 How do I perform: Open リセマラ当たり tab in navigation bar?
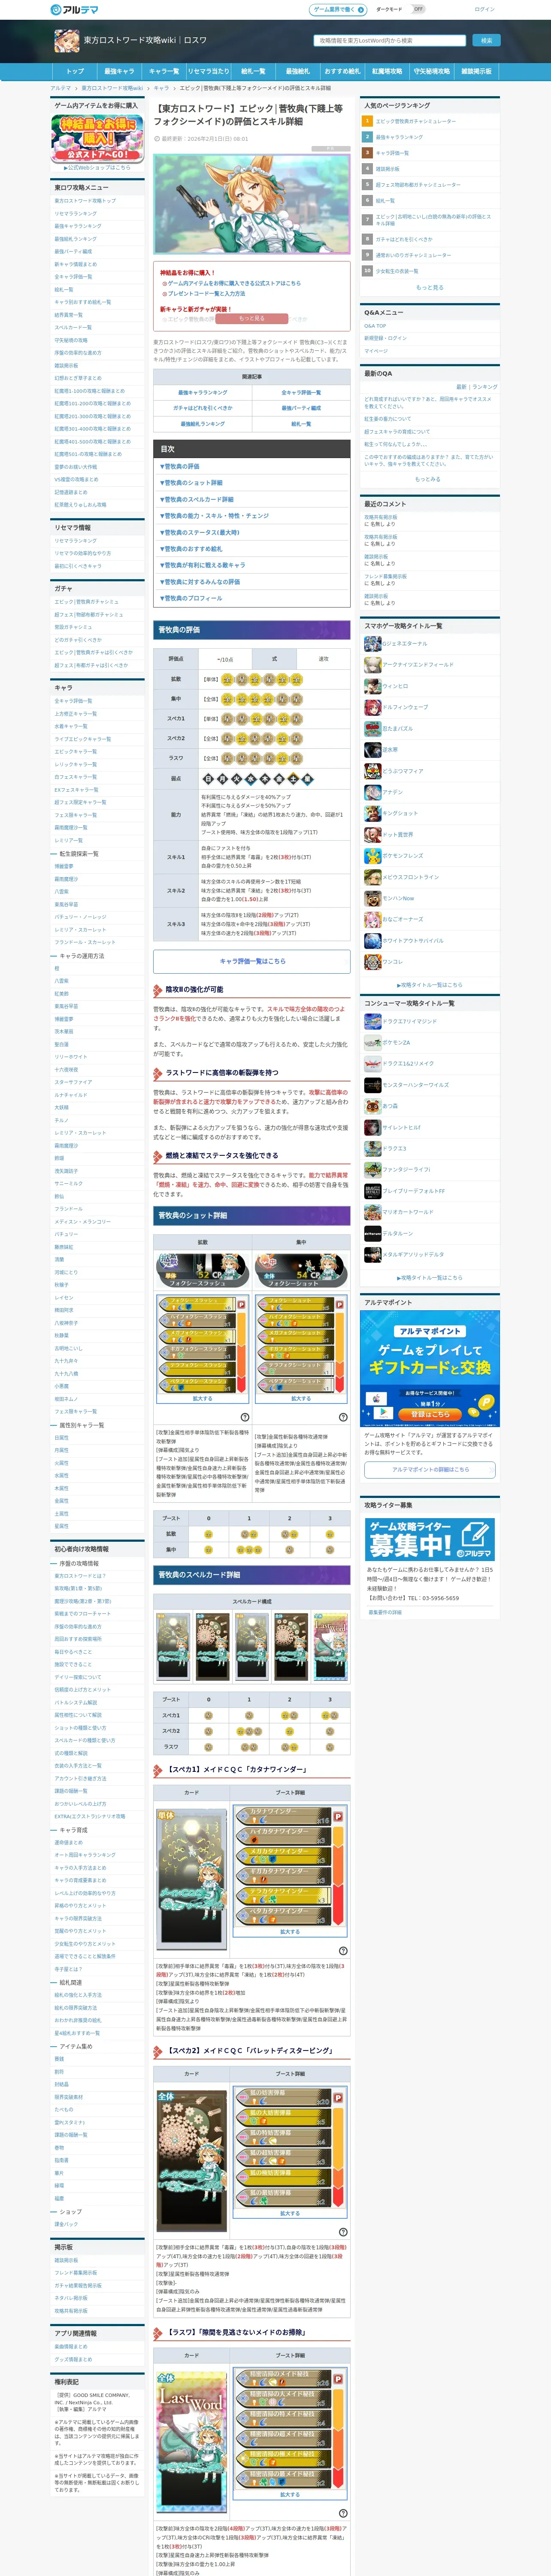click(x=208, y=72)
